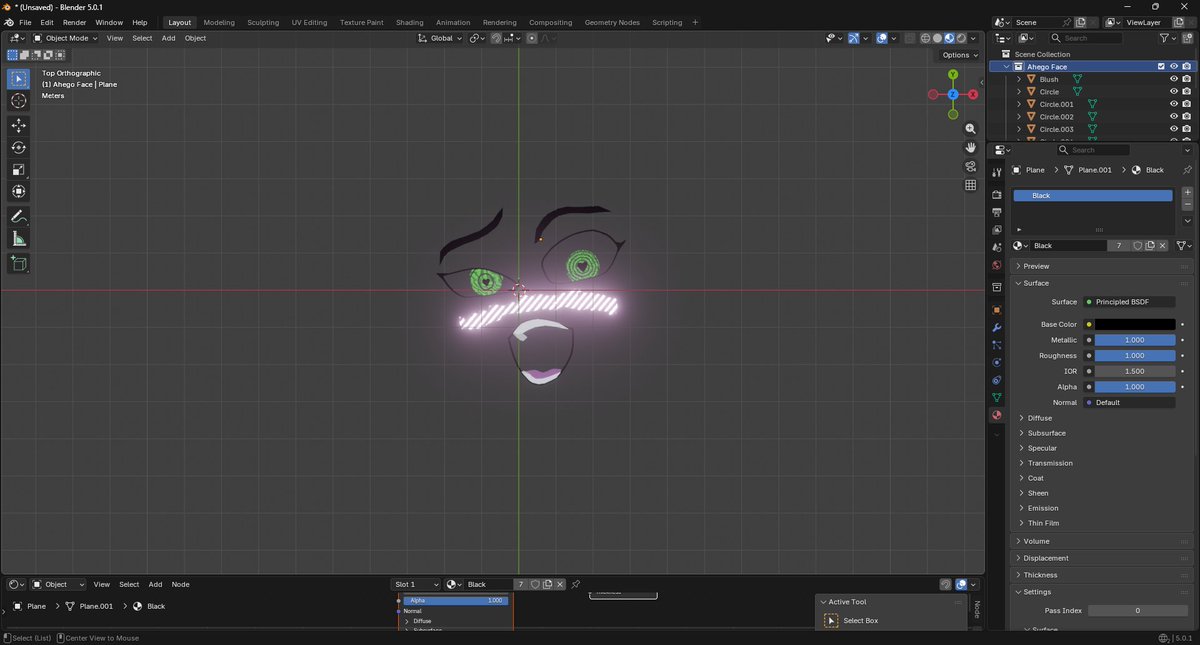Pick the Transform tool
Screen dimensions: 1200x645
click(19, 191)
